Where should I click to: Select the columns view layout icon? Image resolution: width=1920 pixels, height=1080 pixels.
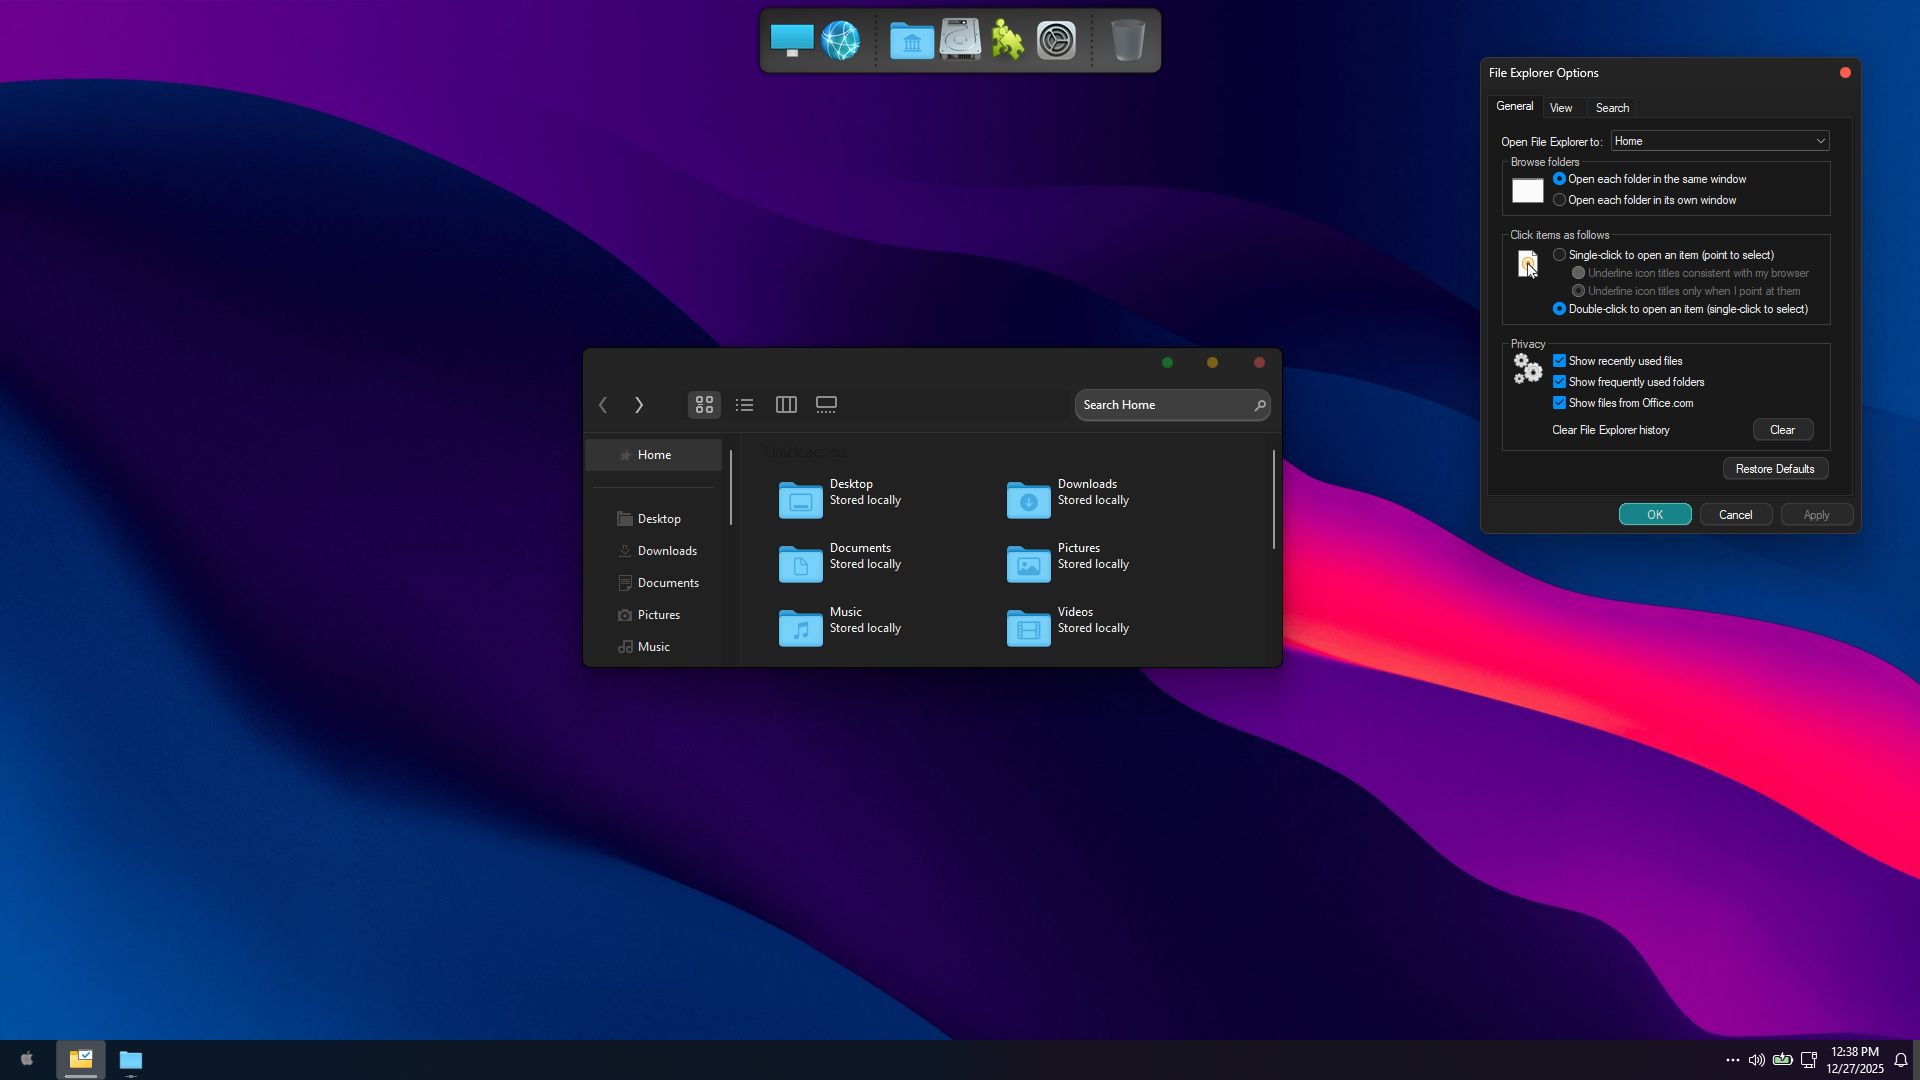(x=786, y=405)
